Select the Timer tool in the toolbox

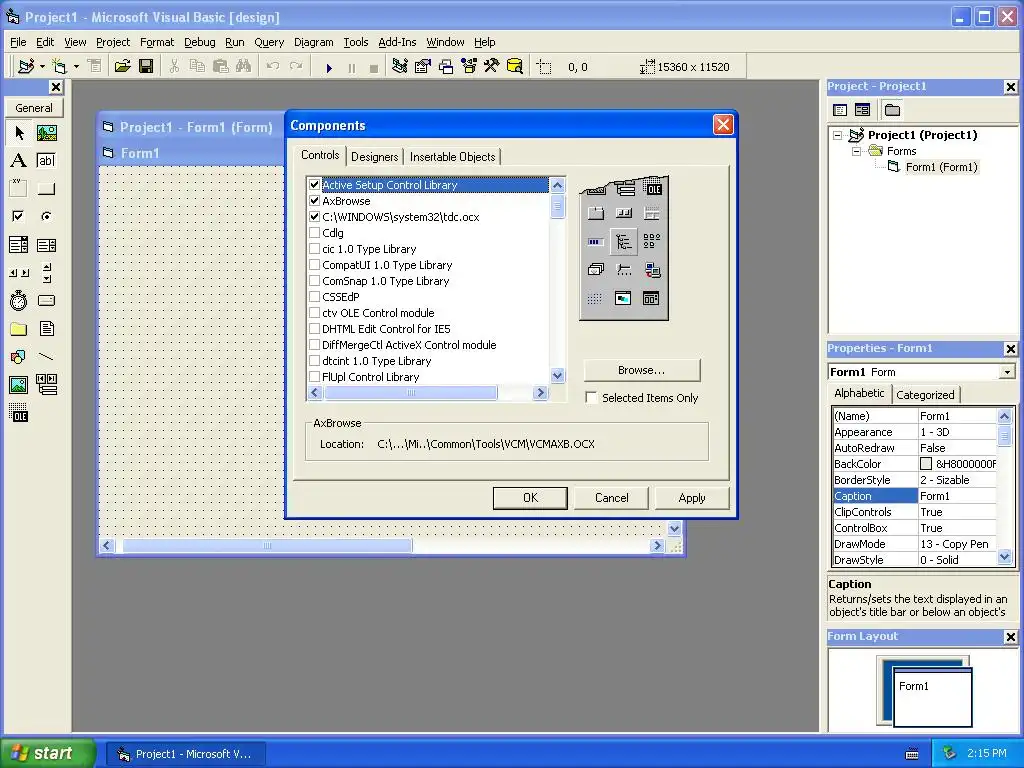19,300
